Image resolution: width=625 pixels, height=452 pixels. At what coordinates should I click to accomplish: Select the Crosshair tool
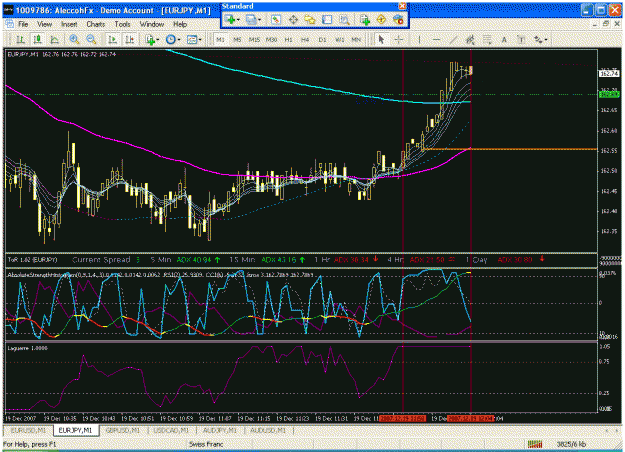[x=398, y=39]
